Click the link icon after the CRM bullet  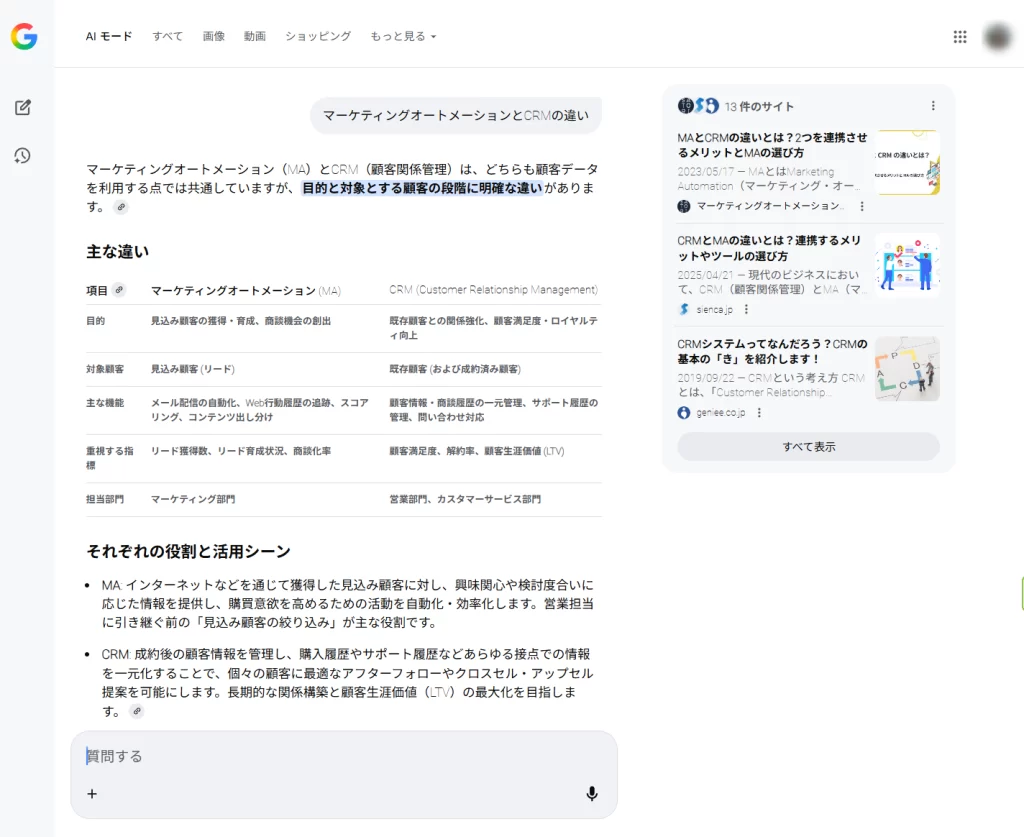(x=136, y=711)
